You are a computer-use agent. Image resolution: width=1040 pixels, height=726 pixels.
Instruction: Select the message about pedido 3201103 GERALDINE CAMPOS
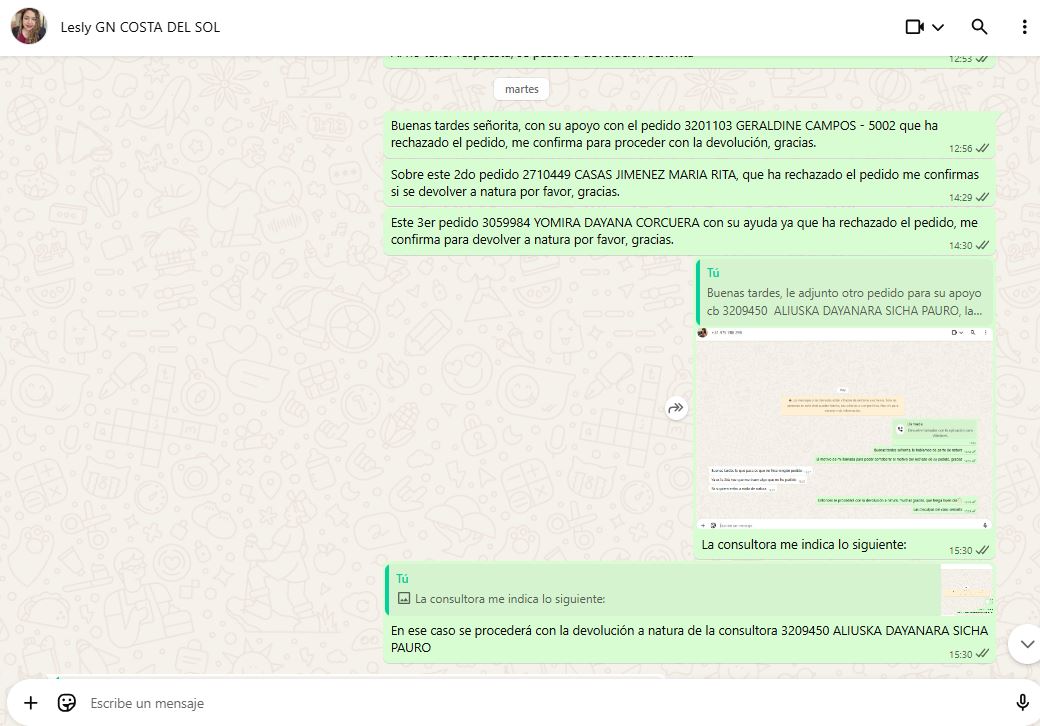(x=664, y=134)
